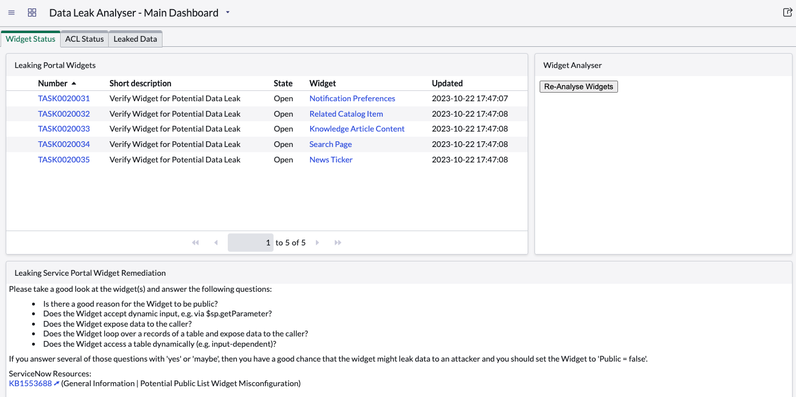Click the Widget Analyser panel title
796x397 pixels.
pyautogui.click(x=573, y=65)
